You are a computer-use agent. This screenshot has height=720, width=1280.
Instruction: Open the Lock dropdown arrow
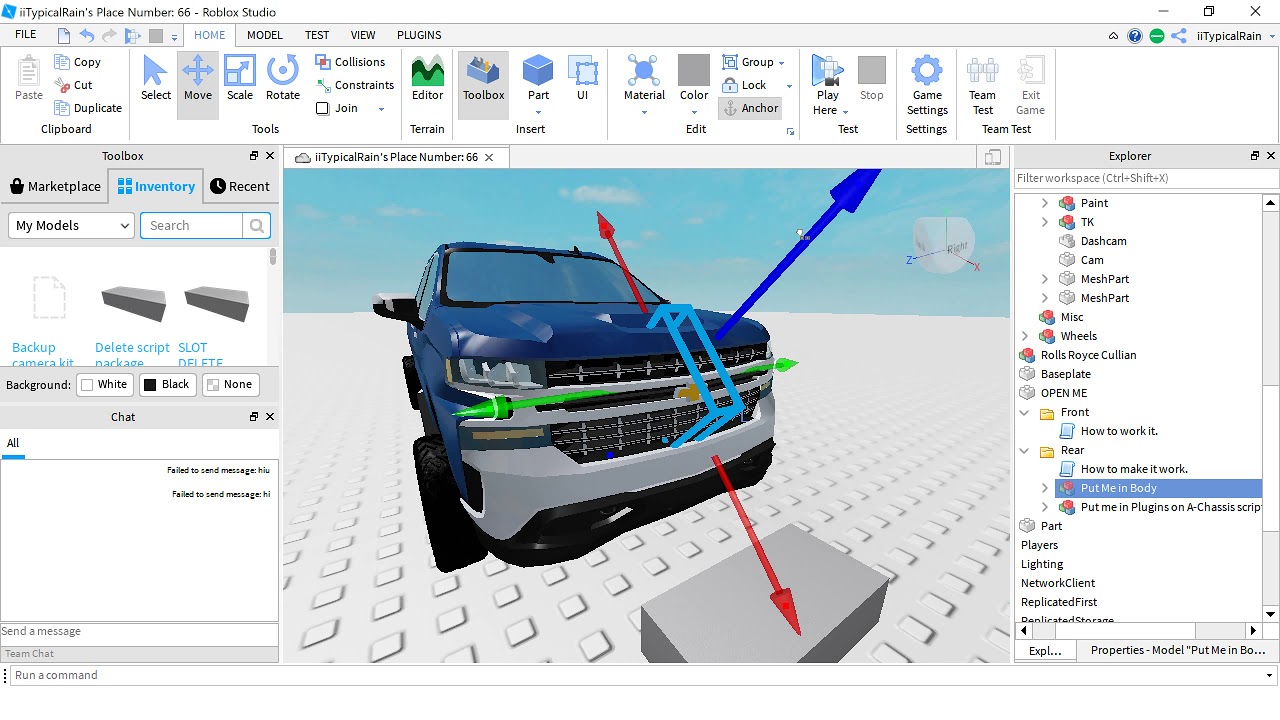click(x=789, y=86)
